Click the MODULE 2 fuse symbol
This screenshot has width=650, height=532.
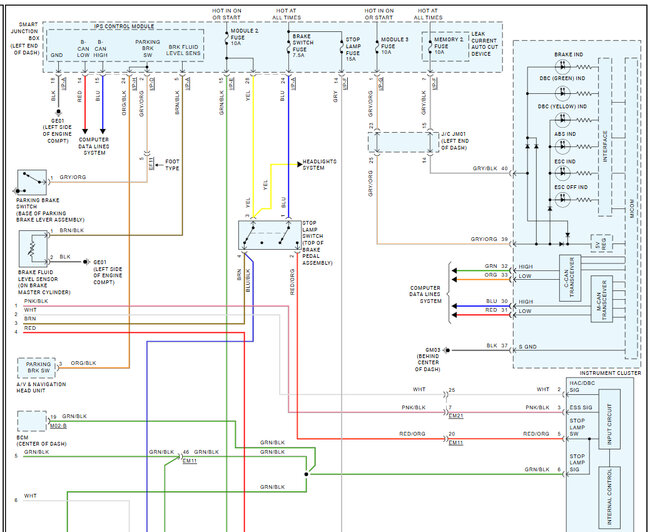[226, 40]
